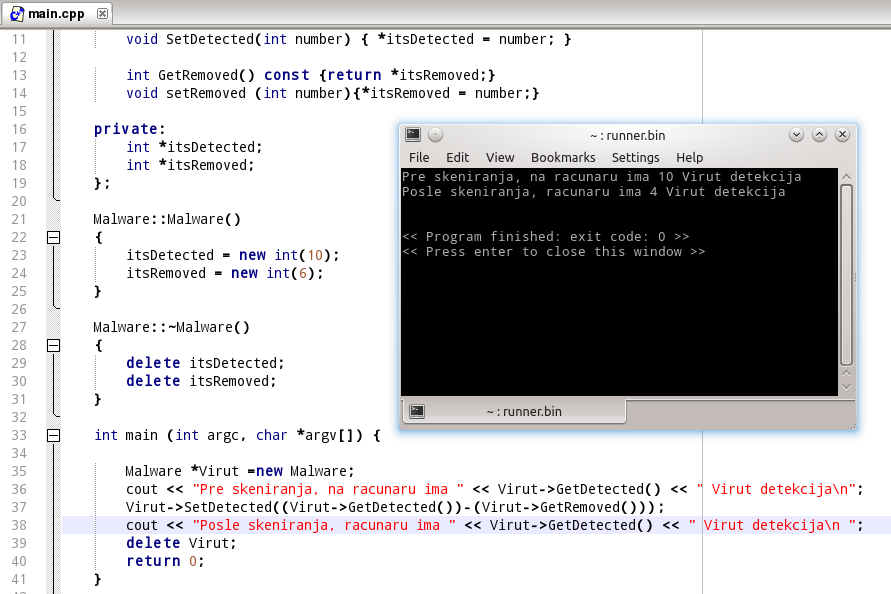Click line number 11 in the gutter

[19, 39]
